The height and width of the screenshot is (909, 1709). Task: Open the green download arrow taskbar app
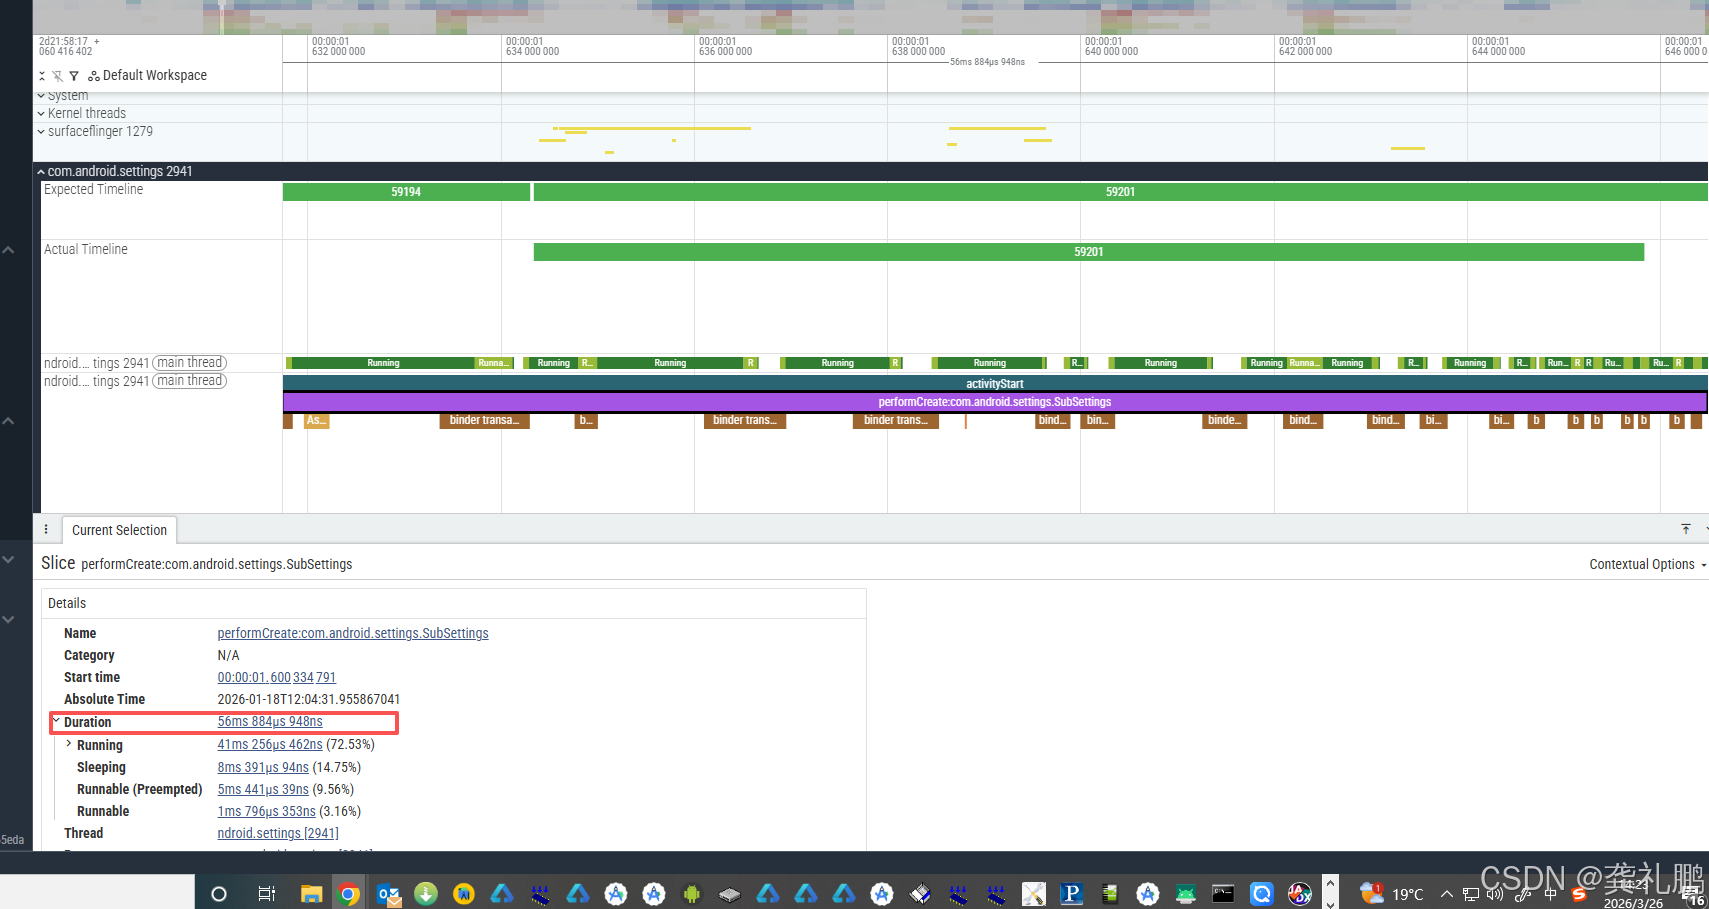click(x=426, y=894)
